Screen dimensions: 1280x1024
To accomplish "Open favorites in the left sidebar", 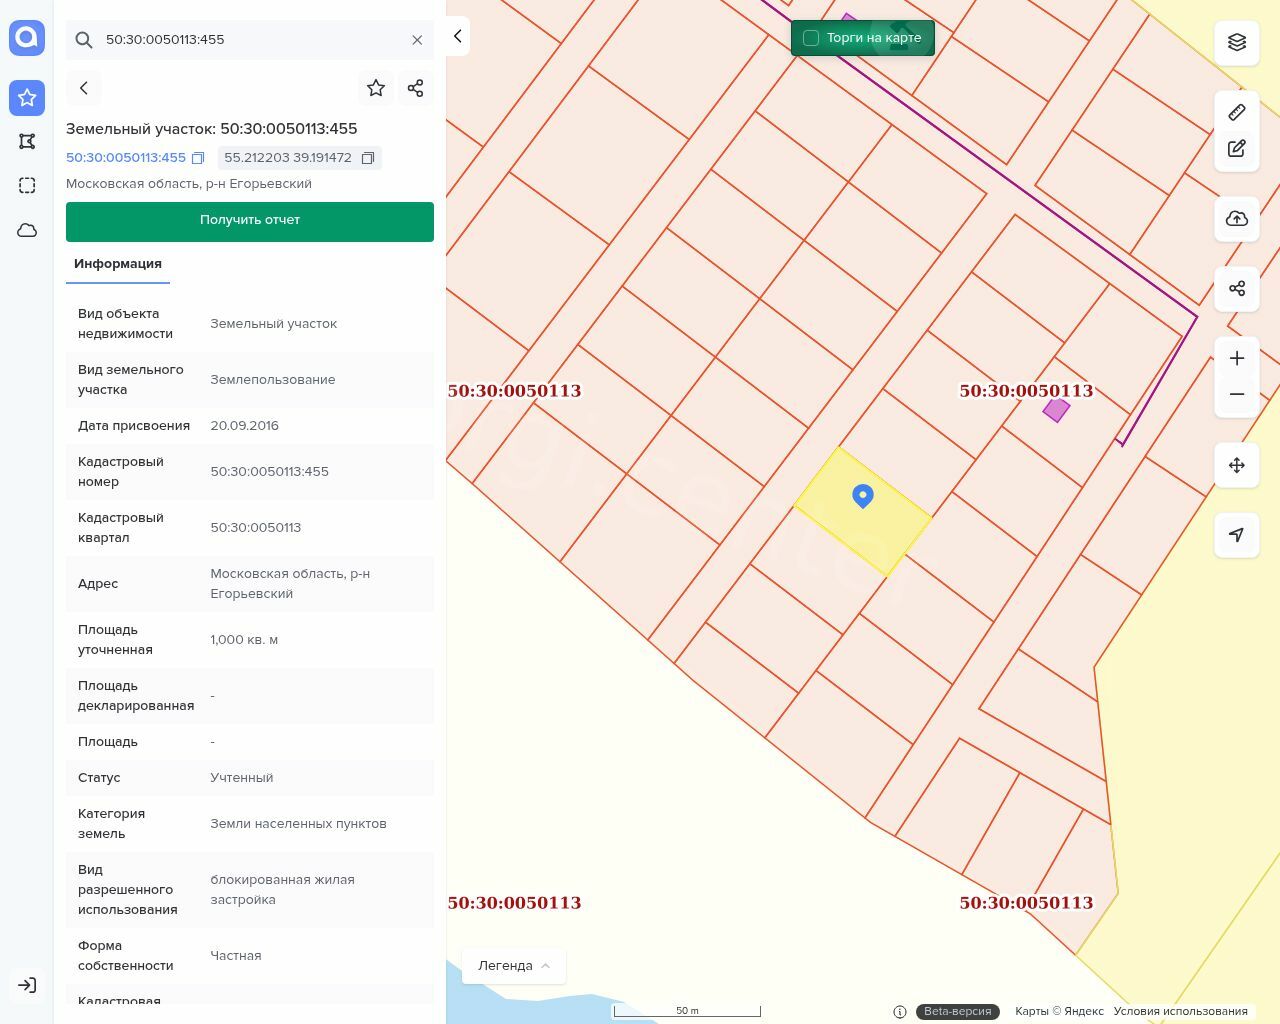I will tap(27, 98).
